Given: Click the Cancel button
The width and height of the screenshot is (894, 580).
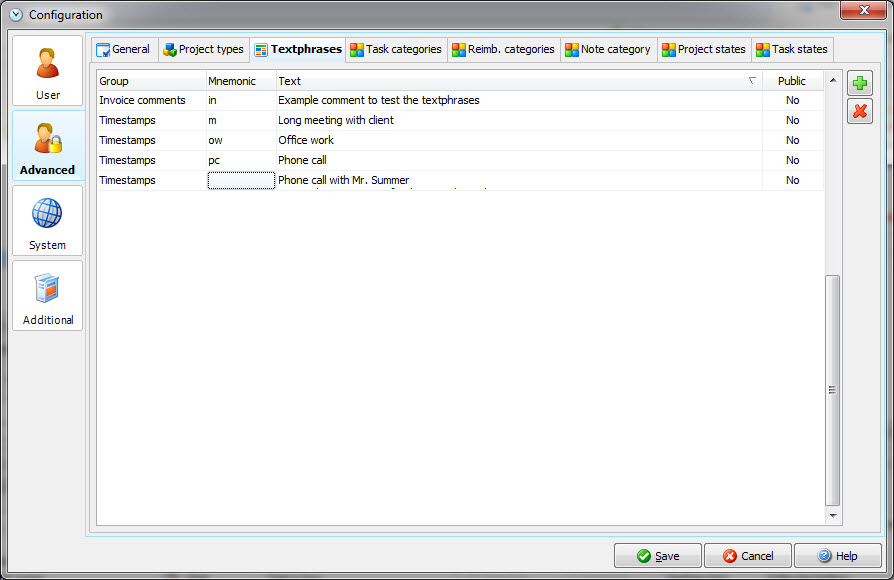Looking at the screenshot, I should (747, 555).
